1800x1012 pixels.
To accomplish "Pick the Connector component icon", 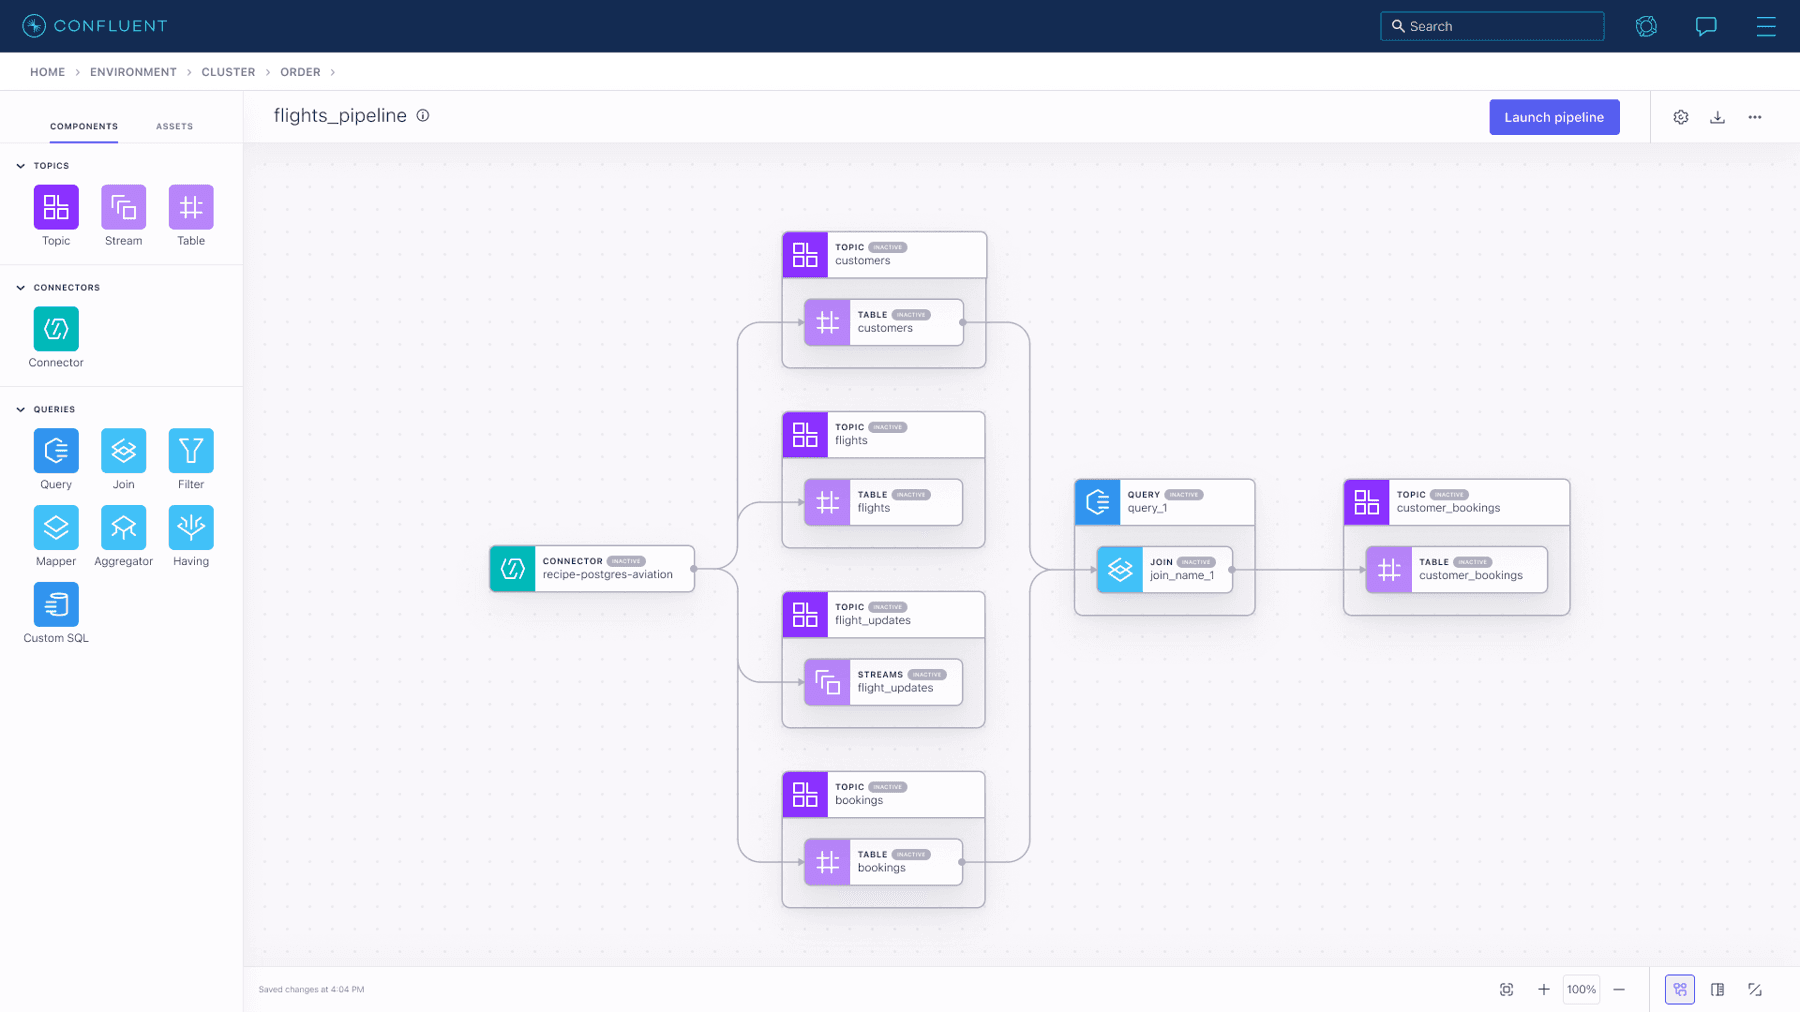I will tap(56, 329).
